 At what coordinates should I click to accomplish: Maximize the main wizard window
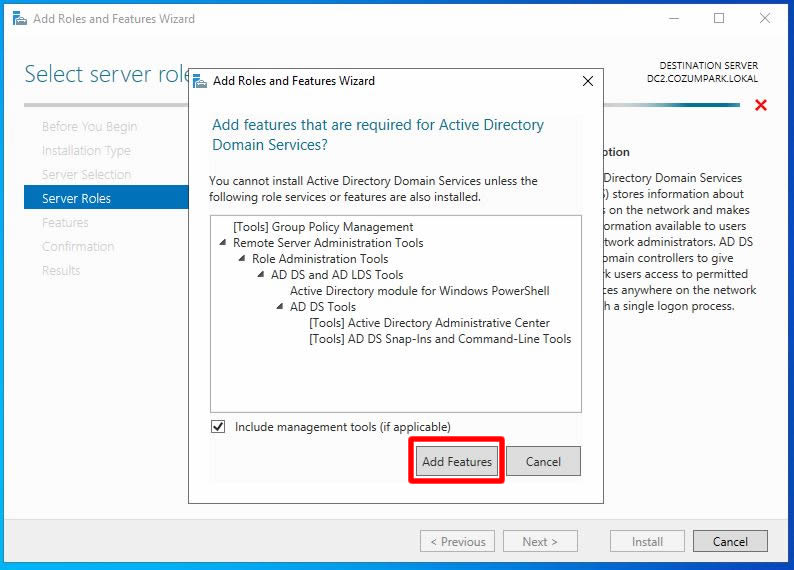tap(719, 18)
